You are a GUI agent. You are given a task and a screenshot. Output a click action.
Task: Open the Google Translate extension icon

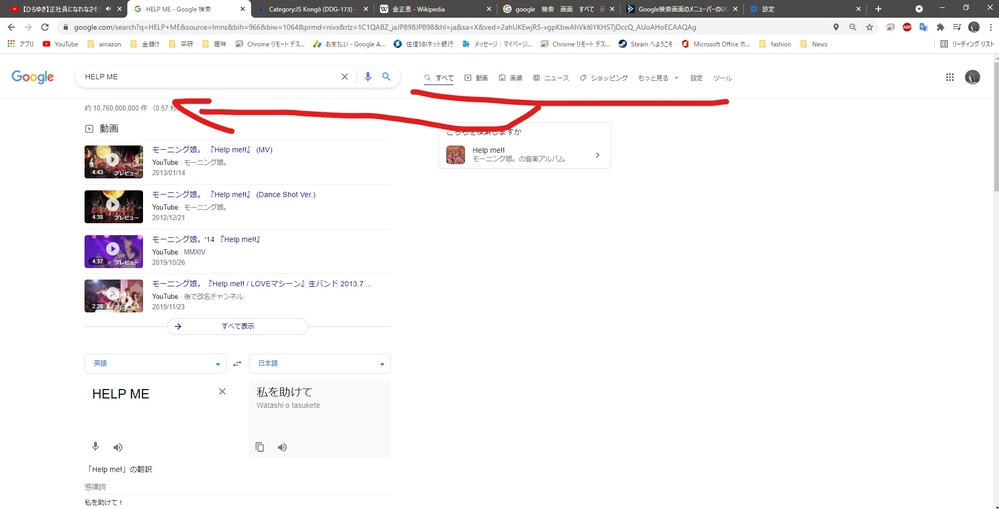coord(923,27)
